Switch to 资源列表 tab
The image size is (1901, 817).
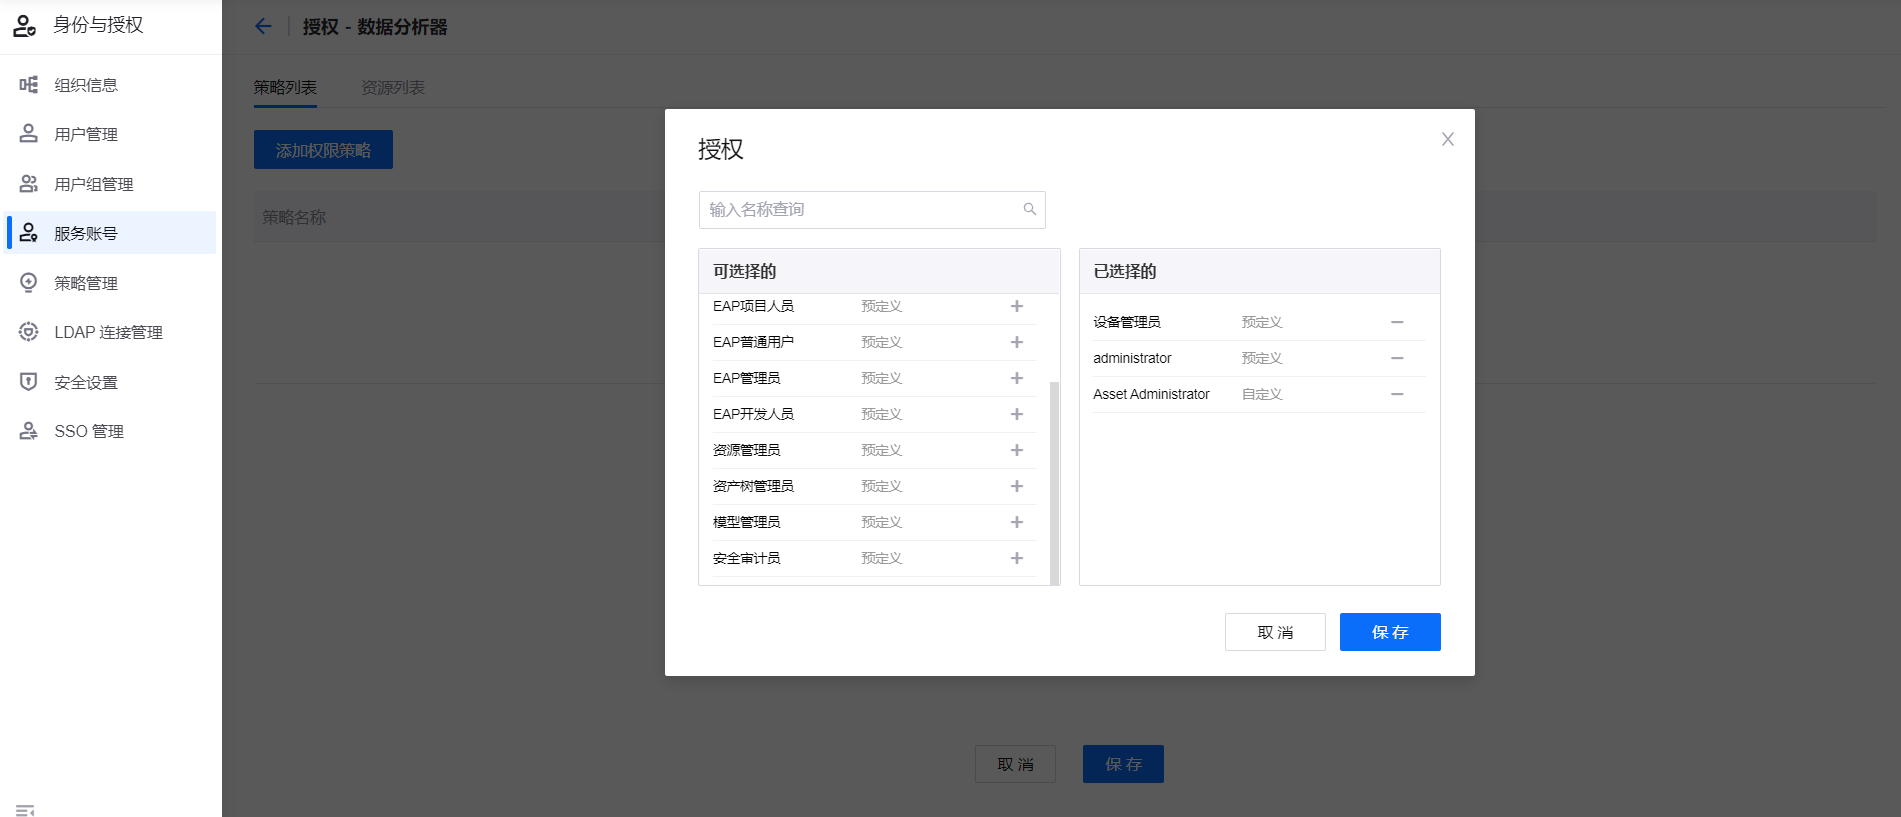(x=393, y=88)
